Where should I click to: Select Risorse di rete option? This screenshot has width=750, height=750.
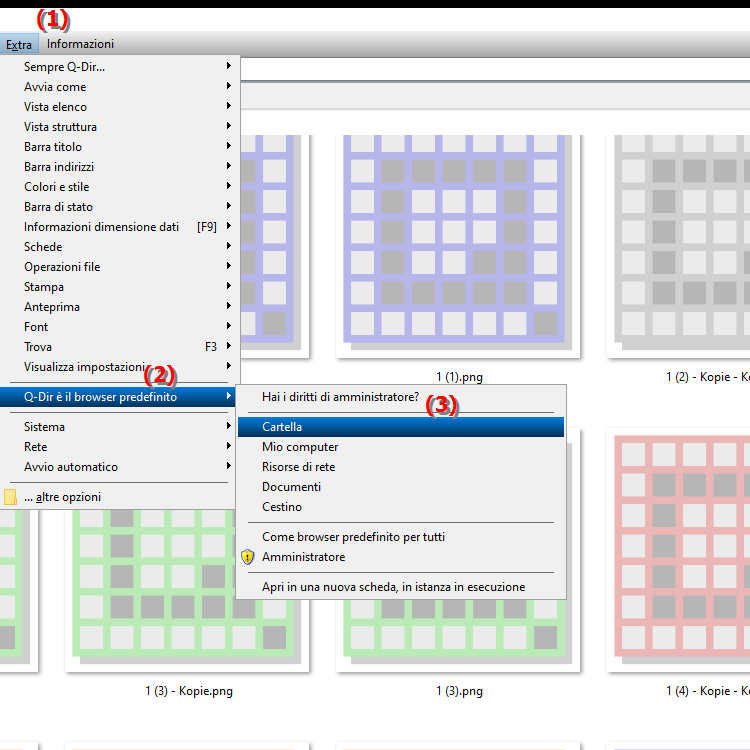[401, 467]
